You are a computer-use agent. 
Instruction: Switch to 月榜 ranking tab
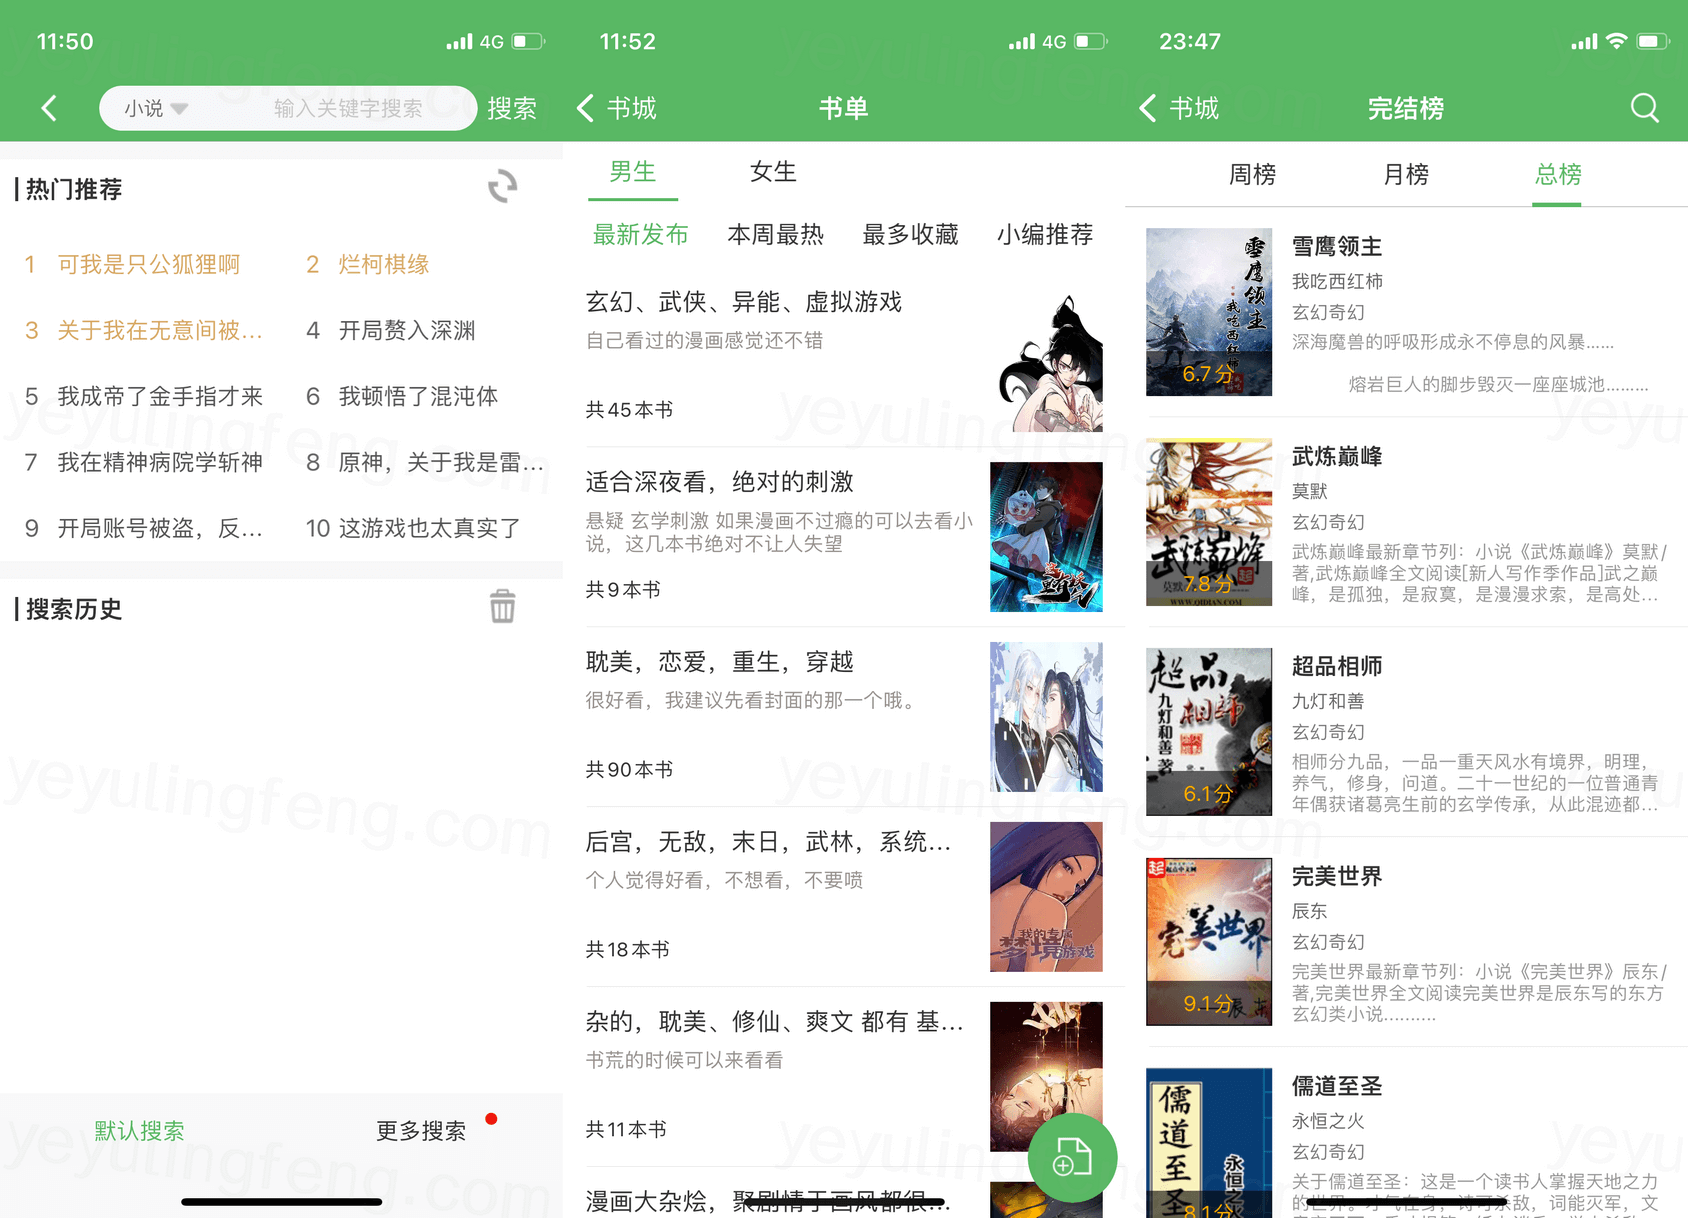(1405, 175)
